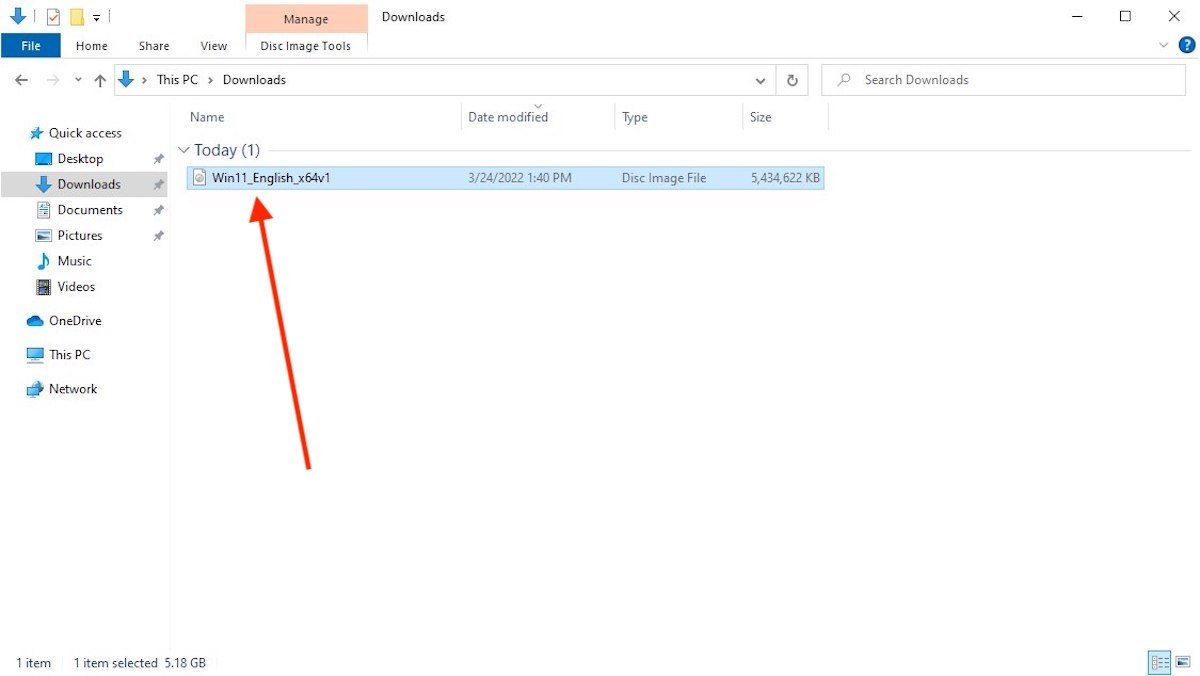Open Videos in the navigation pane
1200x676 pixels.
pyautogui.click(x=76, y=287)
